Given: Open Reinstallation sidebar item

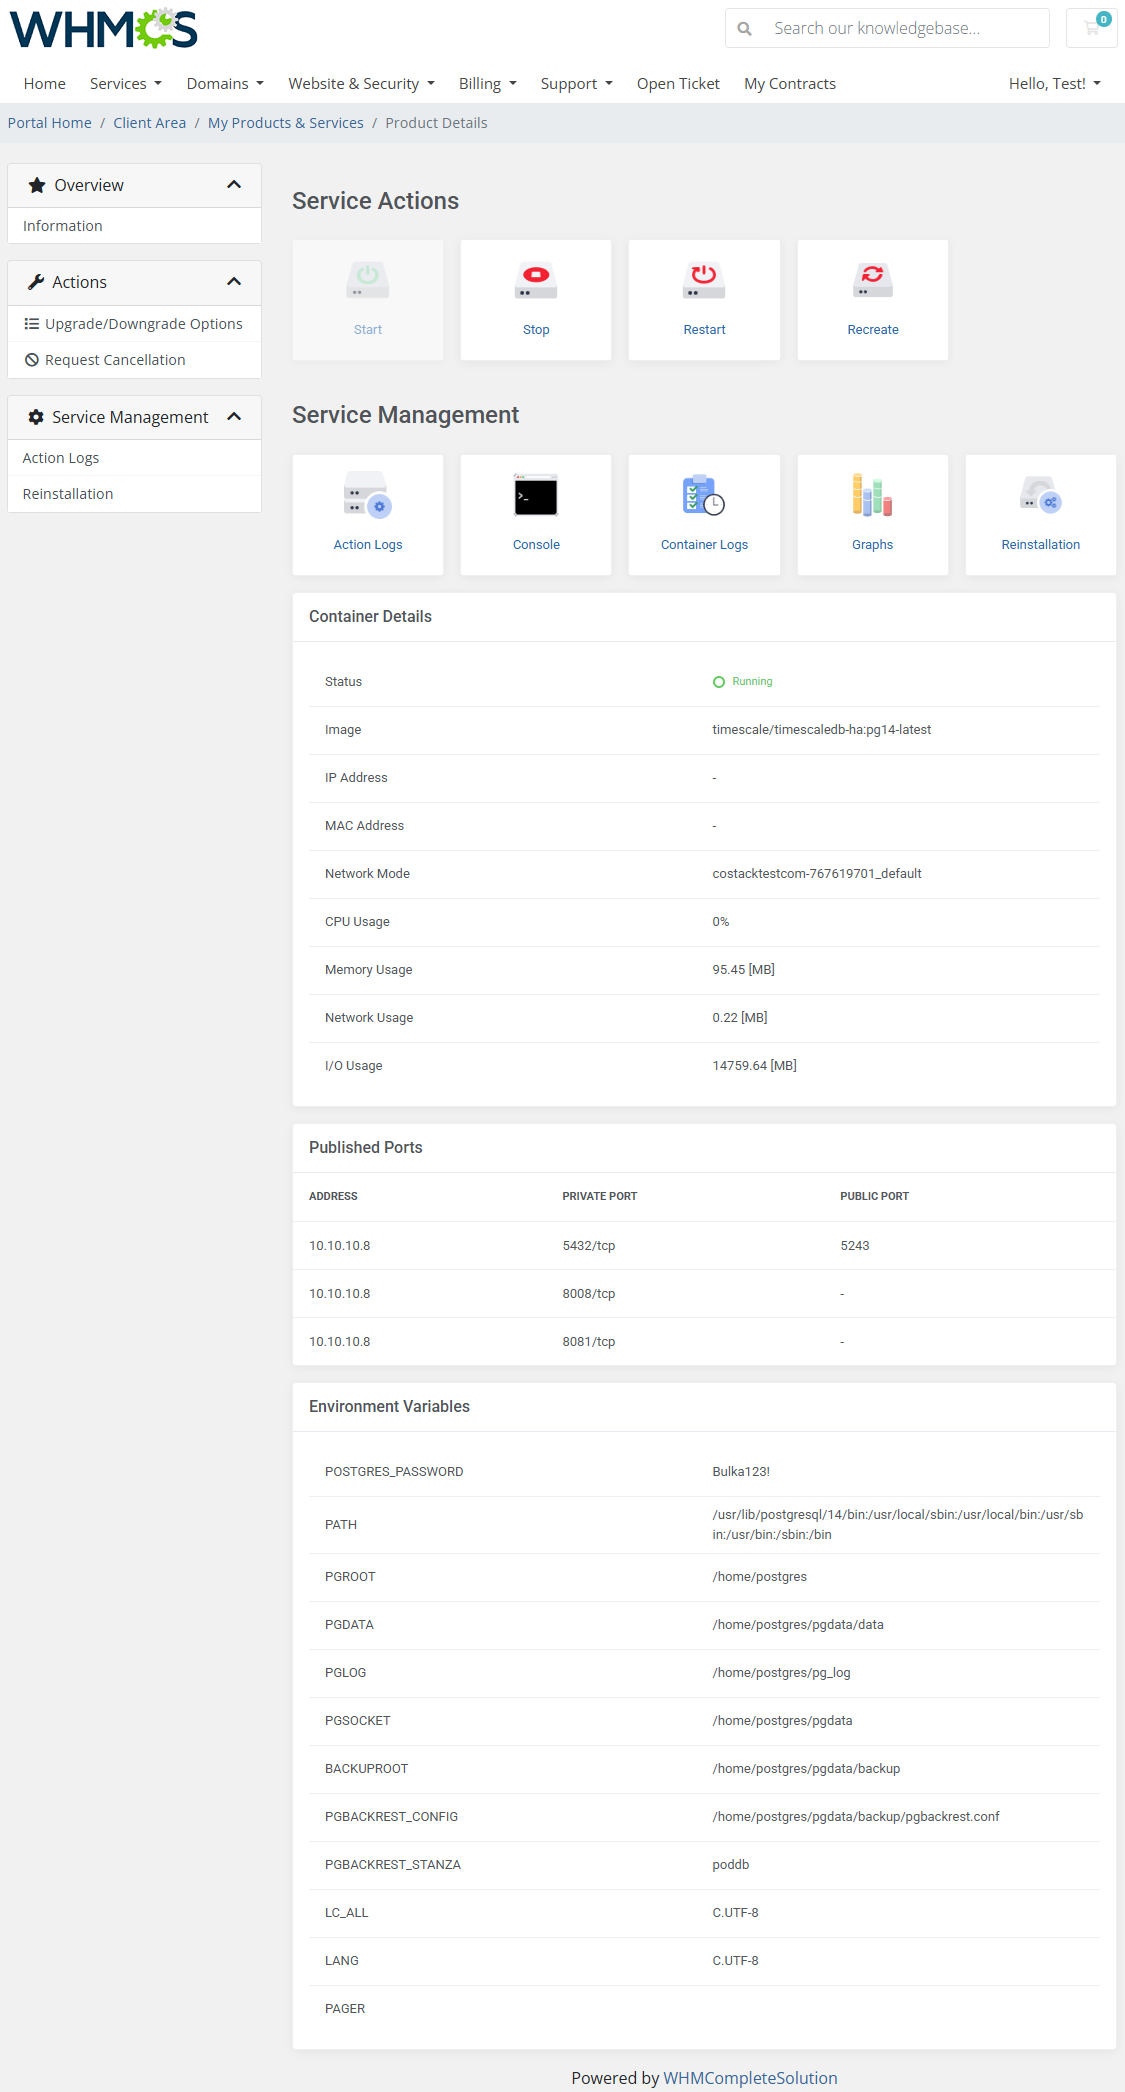Looking at the screenshot, I should click(134, 494).
